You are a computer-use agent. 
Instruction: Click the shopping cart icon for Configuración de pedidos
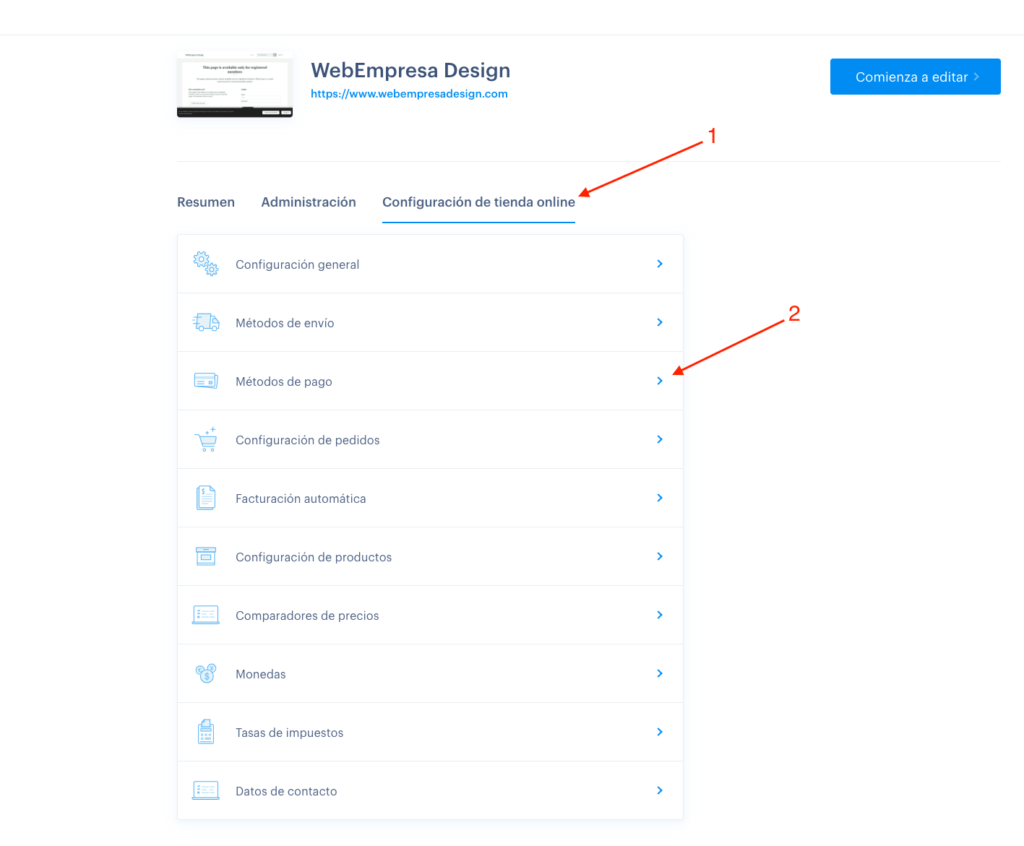pos(206,440)
